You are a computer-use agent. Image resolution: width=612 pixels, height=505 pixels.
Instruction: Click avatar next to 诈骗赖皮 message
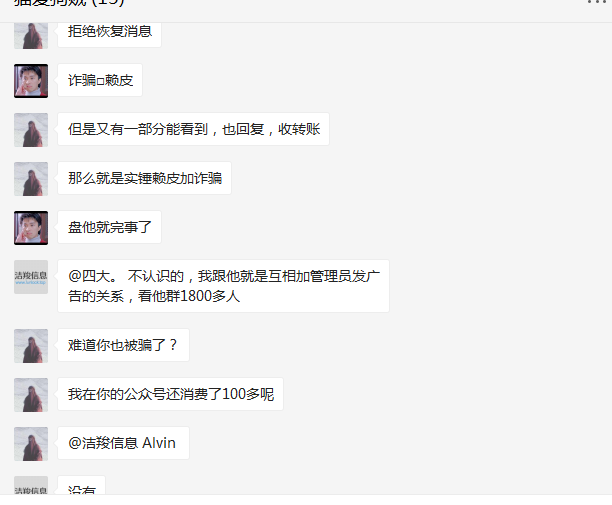point(31,81)
